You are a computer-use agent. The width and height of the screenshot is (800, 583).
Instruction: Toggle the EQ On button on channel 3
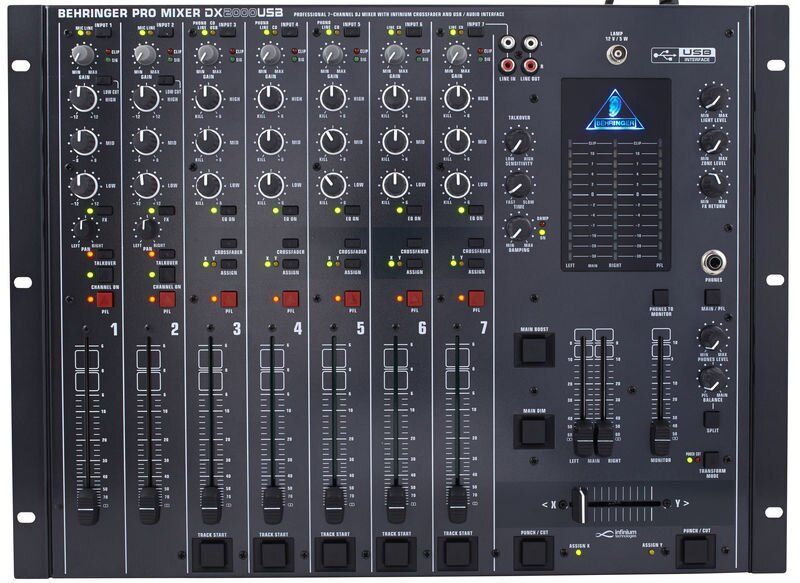228,210
